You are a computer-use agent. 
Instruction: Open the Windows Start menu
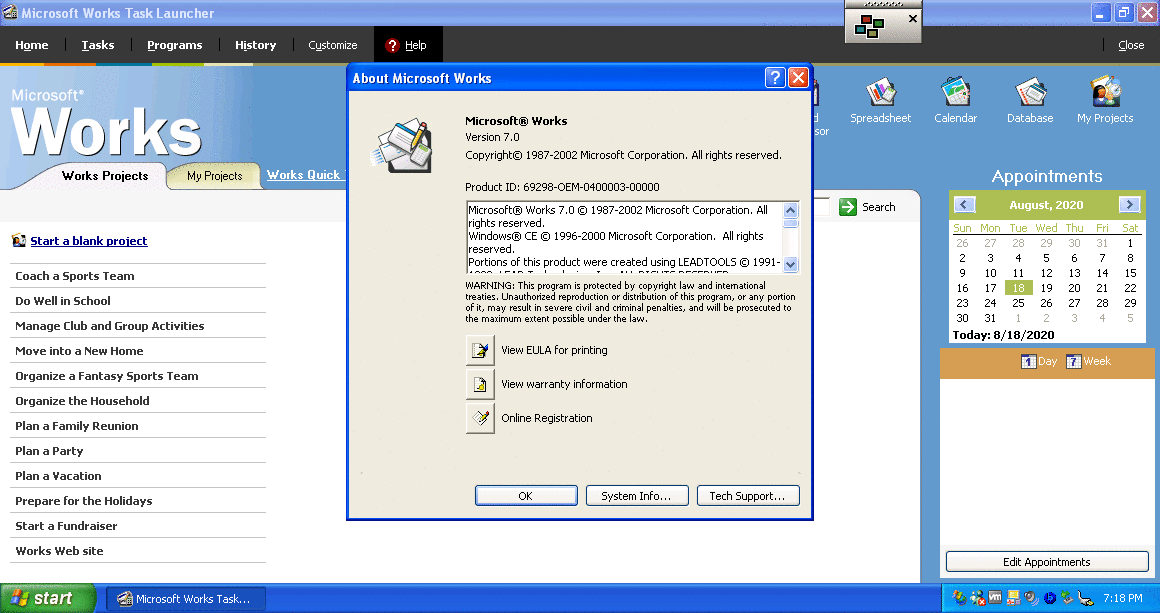[48, 598]
